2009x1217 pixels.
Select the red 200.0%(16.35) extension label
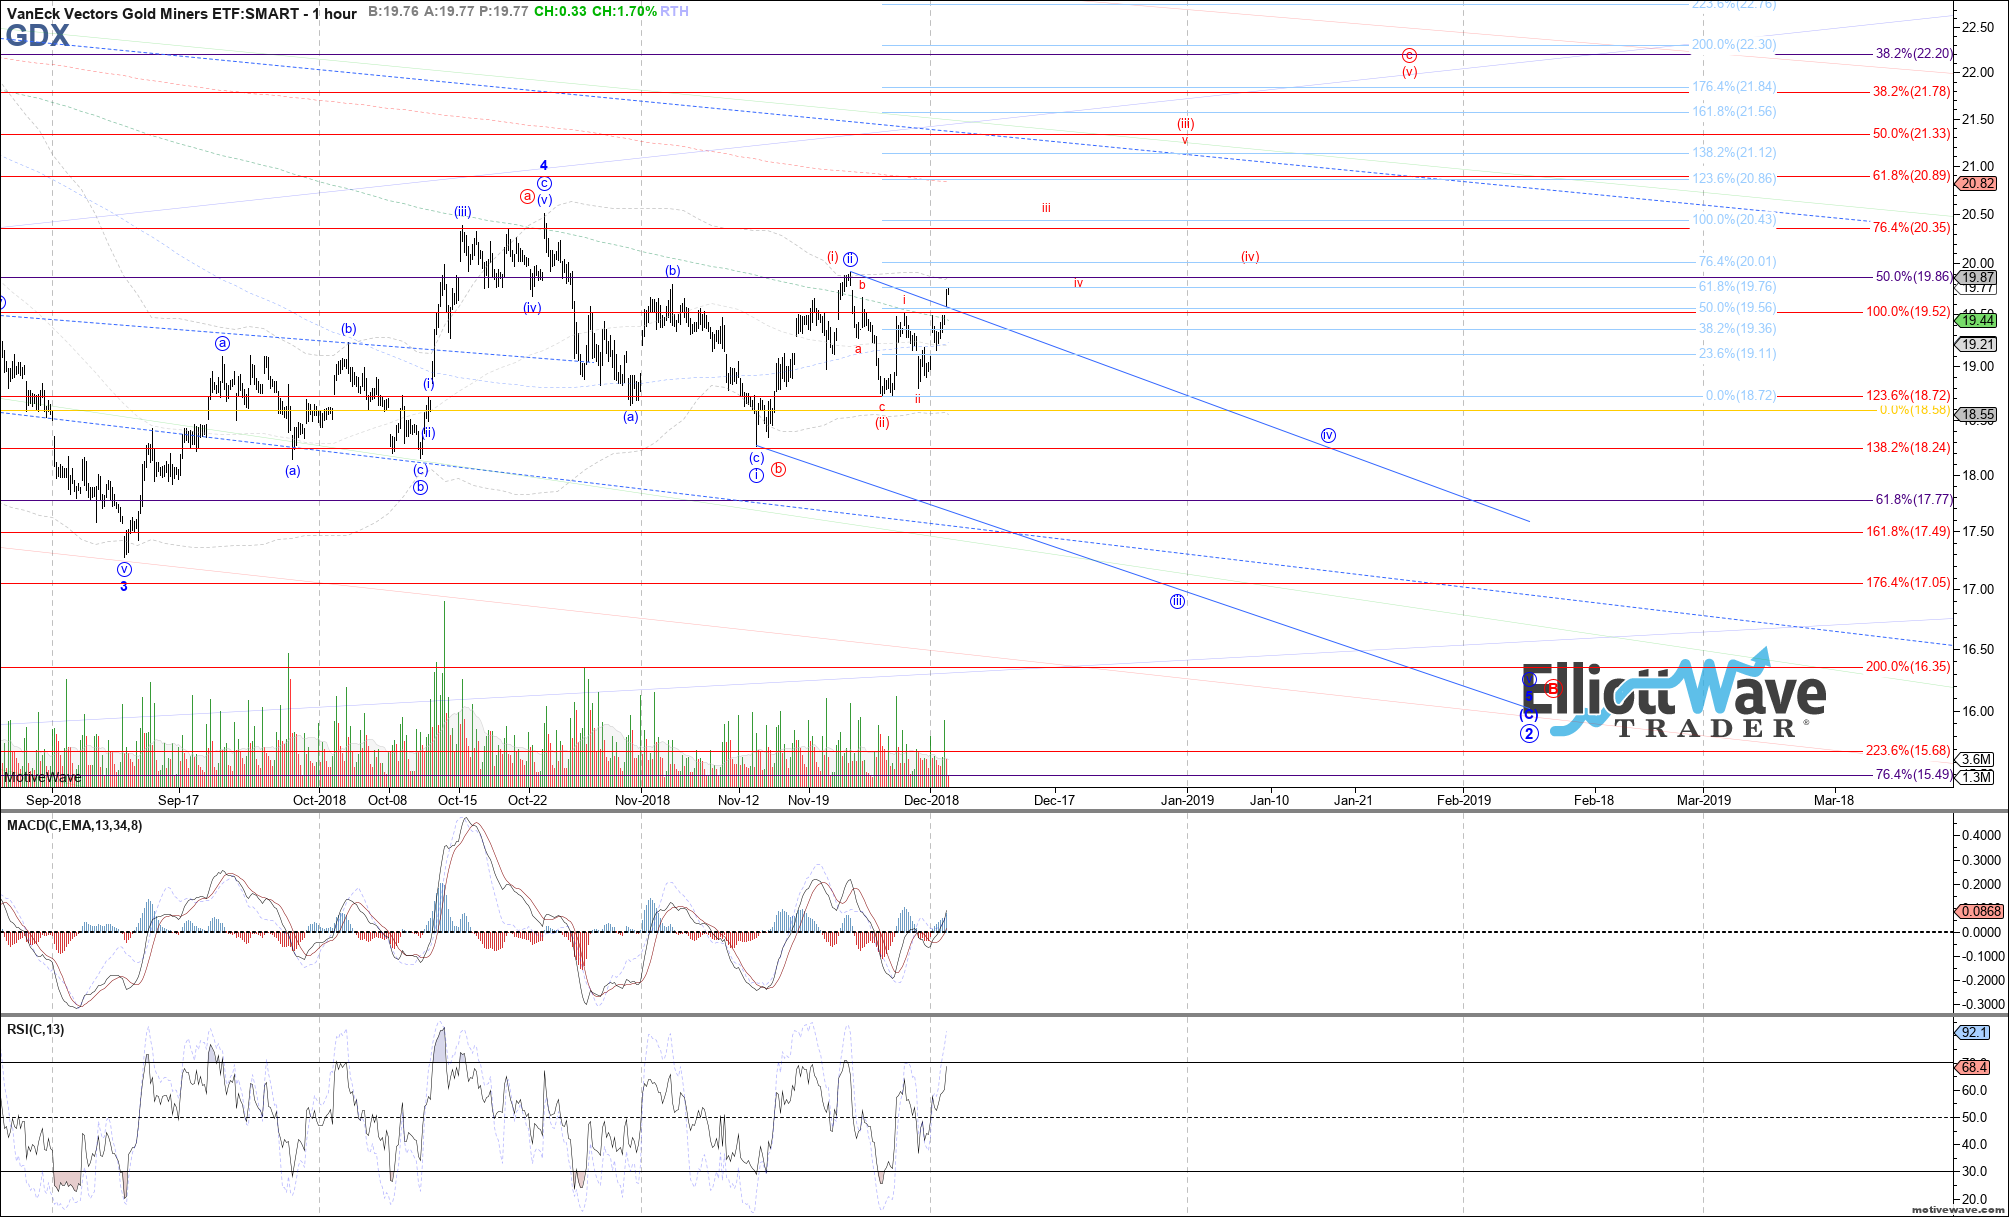coord(1908,666)
